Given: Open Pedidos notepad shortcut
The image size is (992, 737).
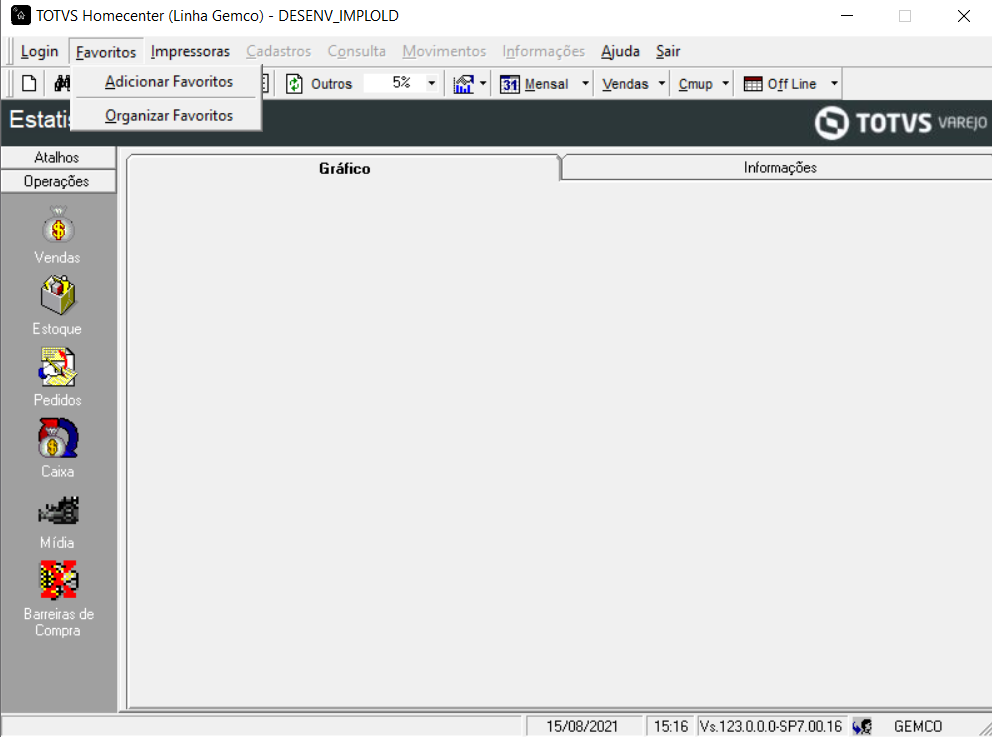Looking at the screenshot, I should (58, 367).
